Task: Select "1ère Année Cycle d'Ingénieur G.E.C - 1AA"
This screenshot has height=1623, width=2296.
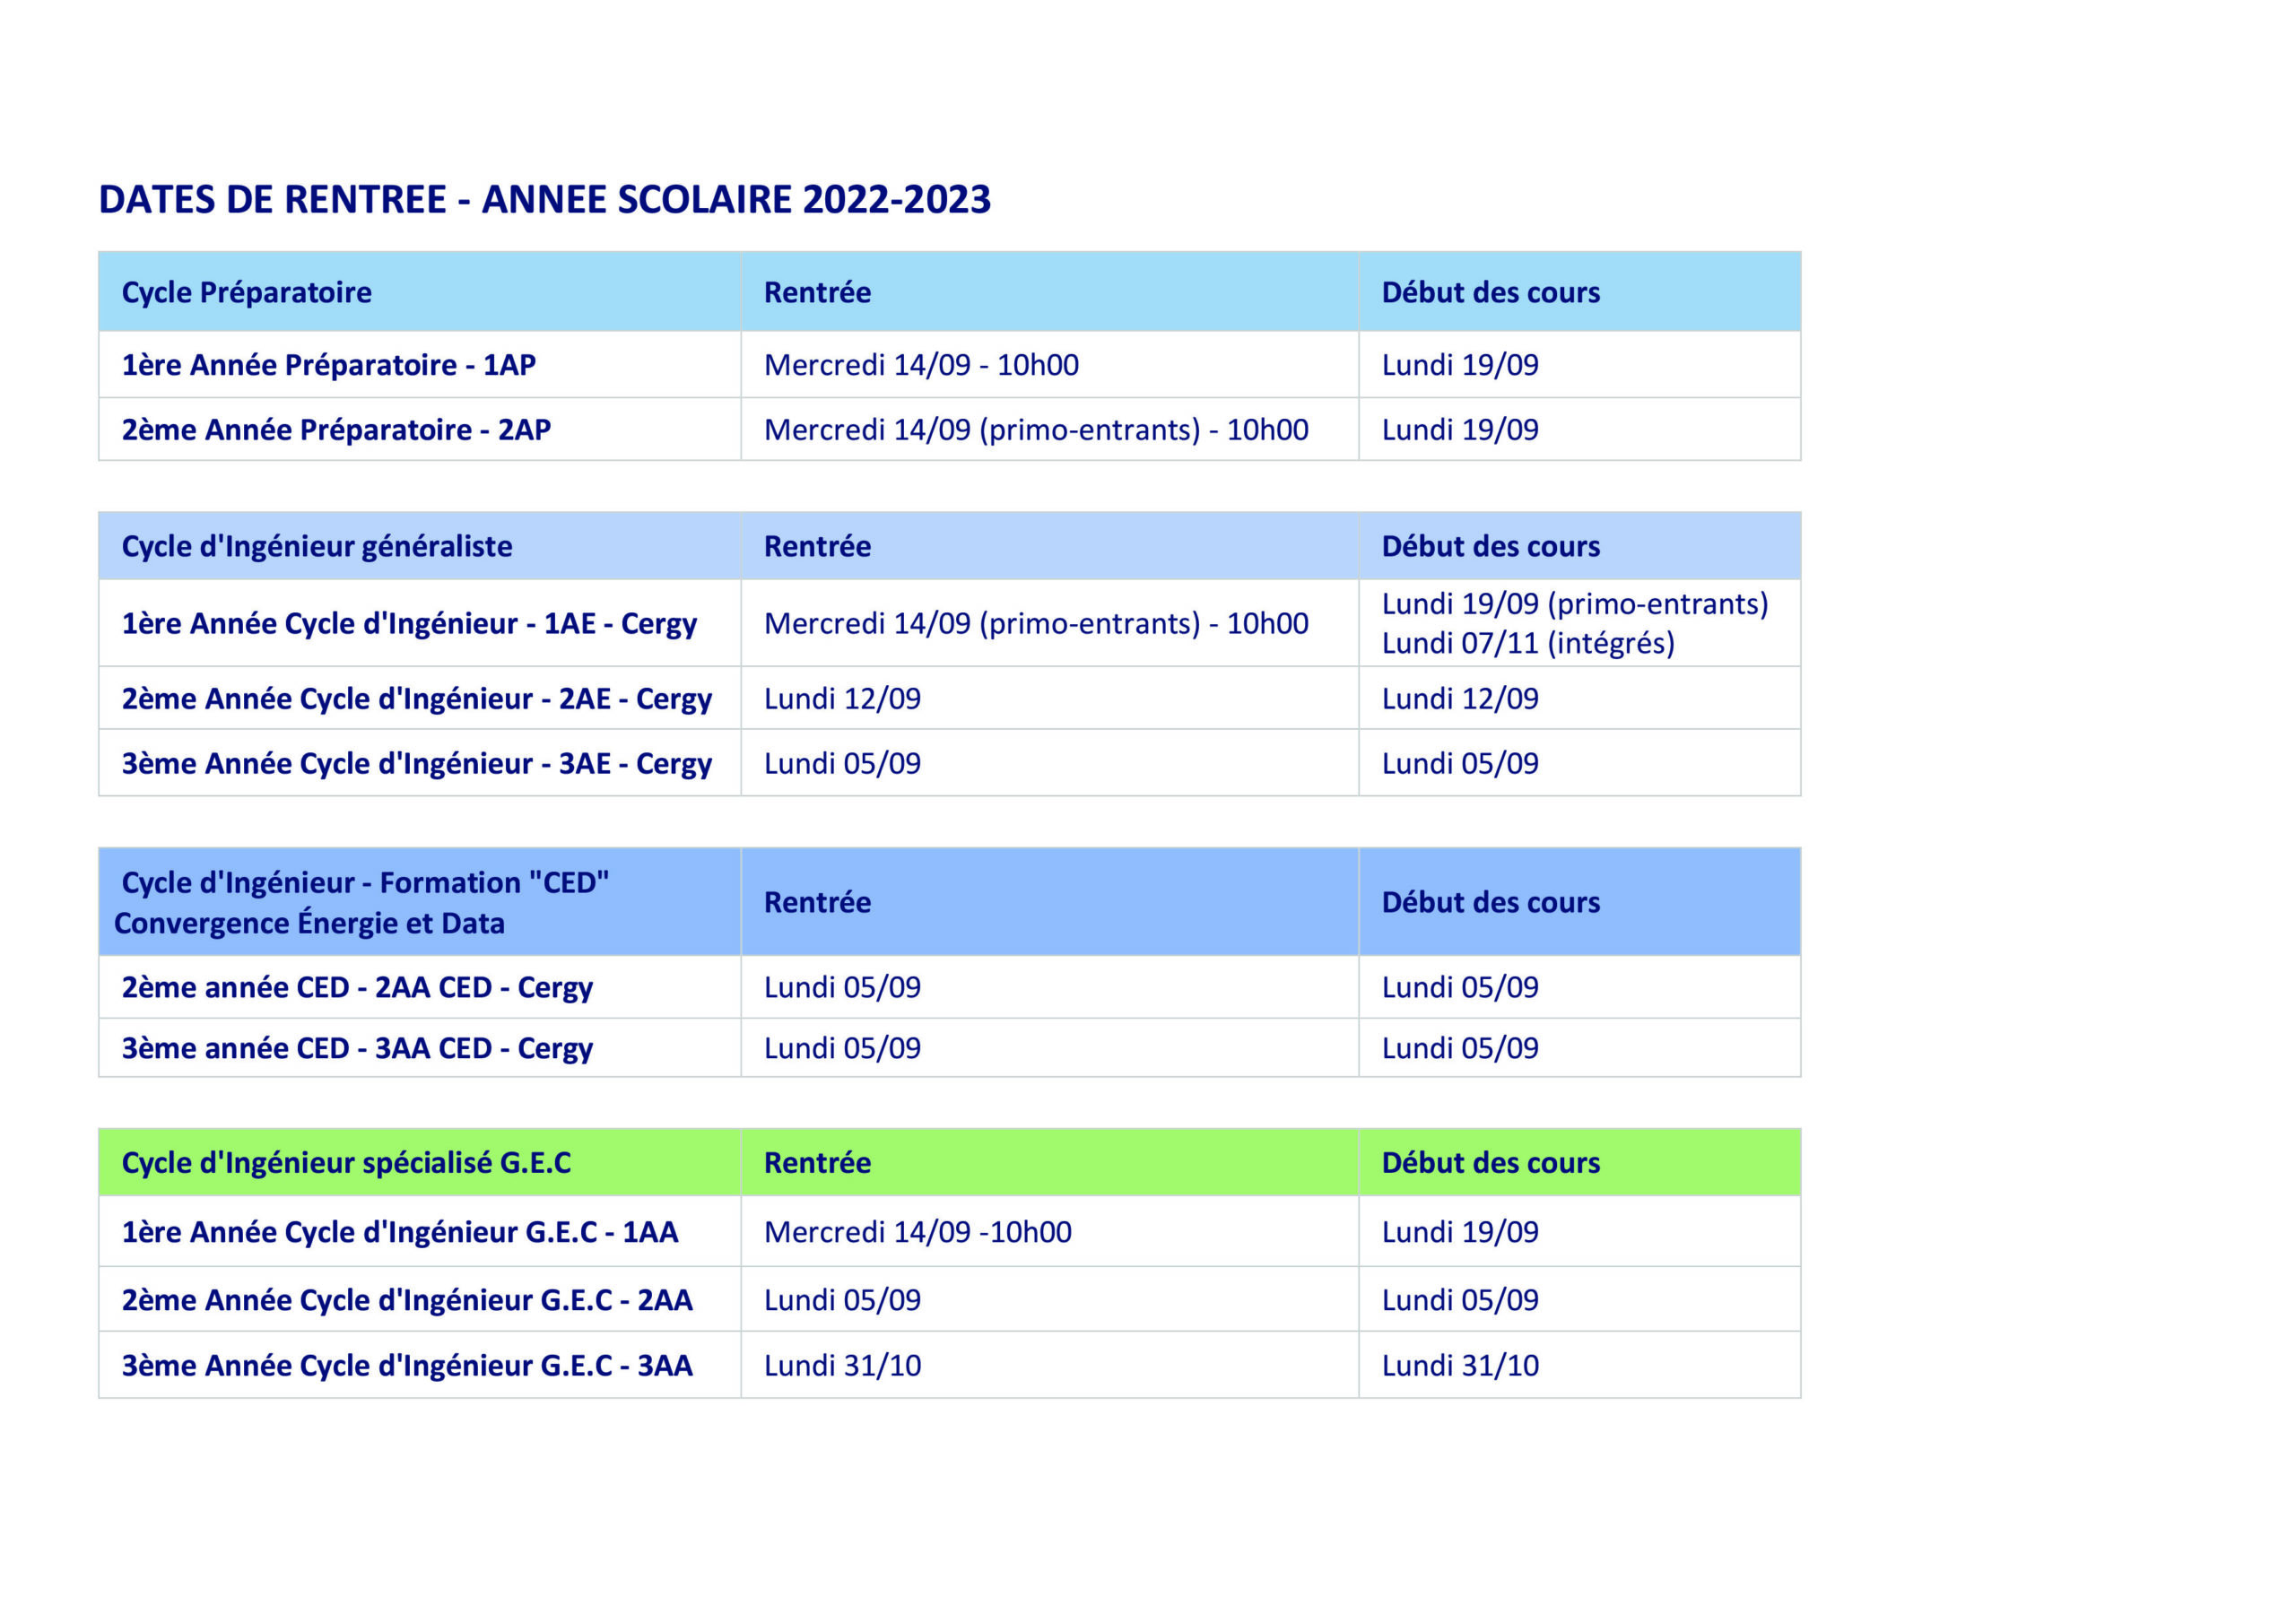Action: click(400, 1233)
